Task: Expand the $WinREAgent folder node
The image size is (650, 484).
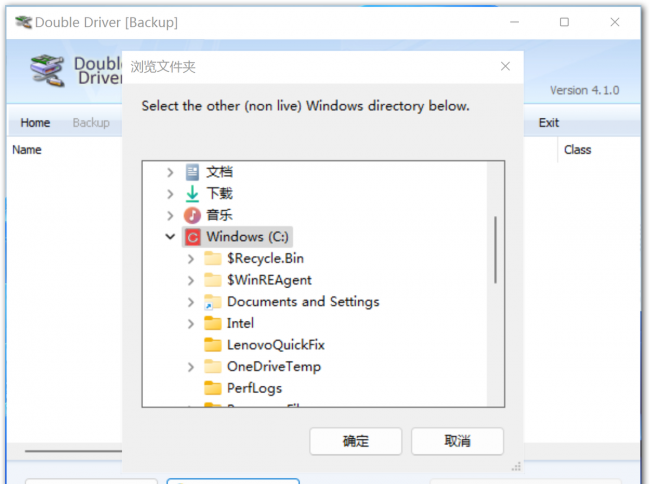Action: coord(191,281)
